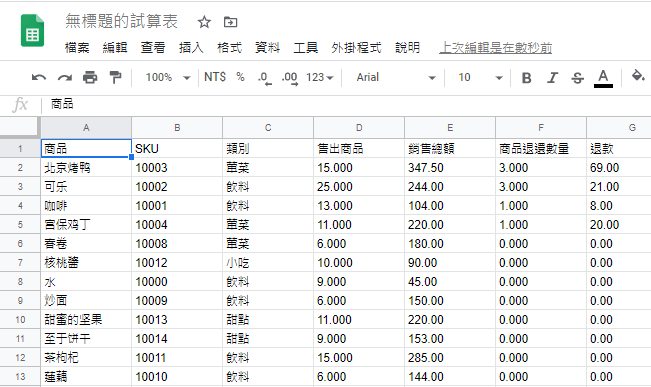The image size is (651, 387).
Task: Click SKU cell 10002
Action: 177,186
